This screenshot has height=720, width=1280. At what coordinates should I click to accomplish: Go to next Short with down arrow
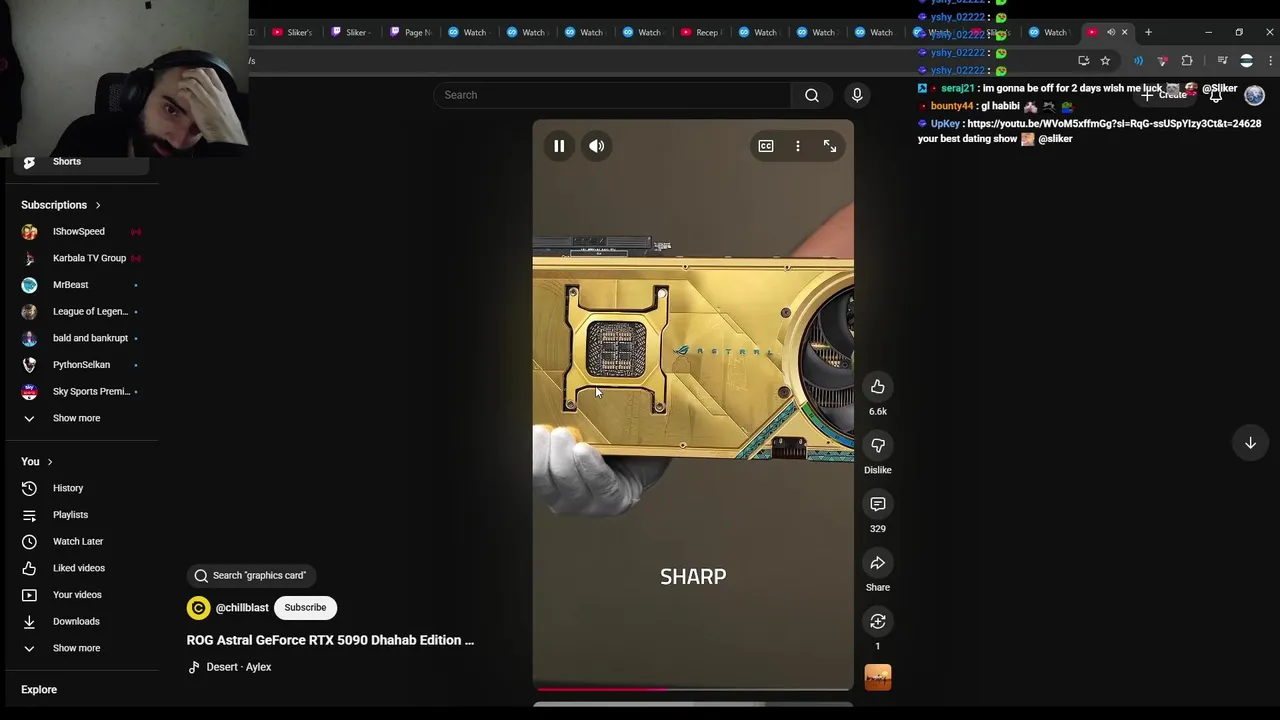tap(1250, 443)
